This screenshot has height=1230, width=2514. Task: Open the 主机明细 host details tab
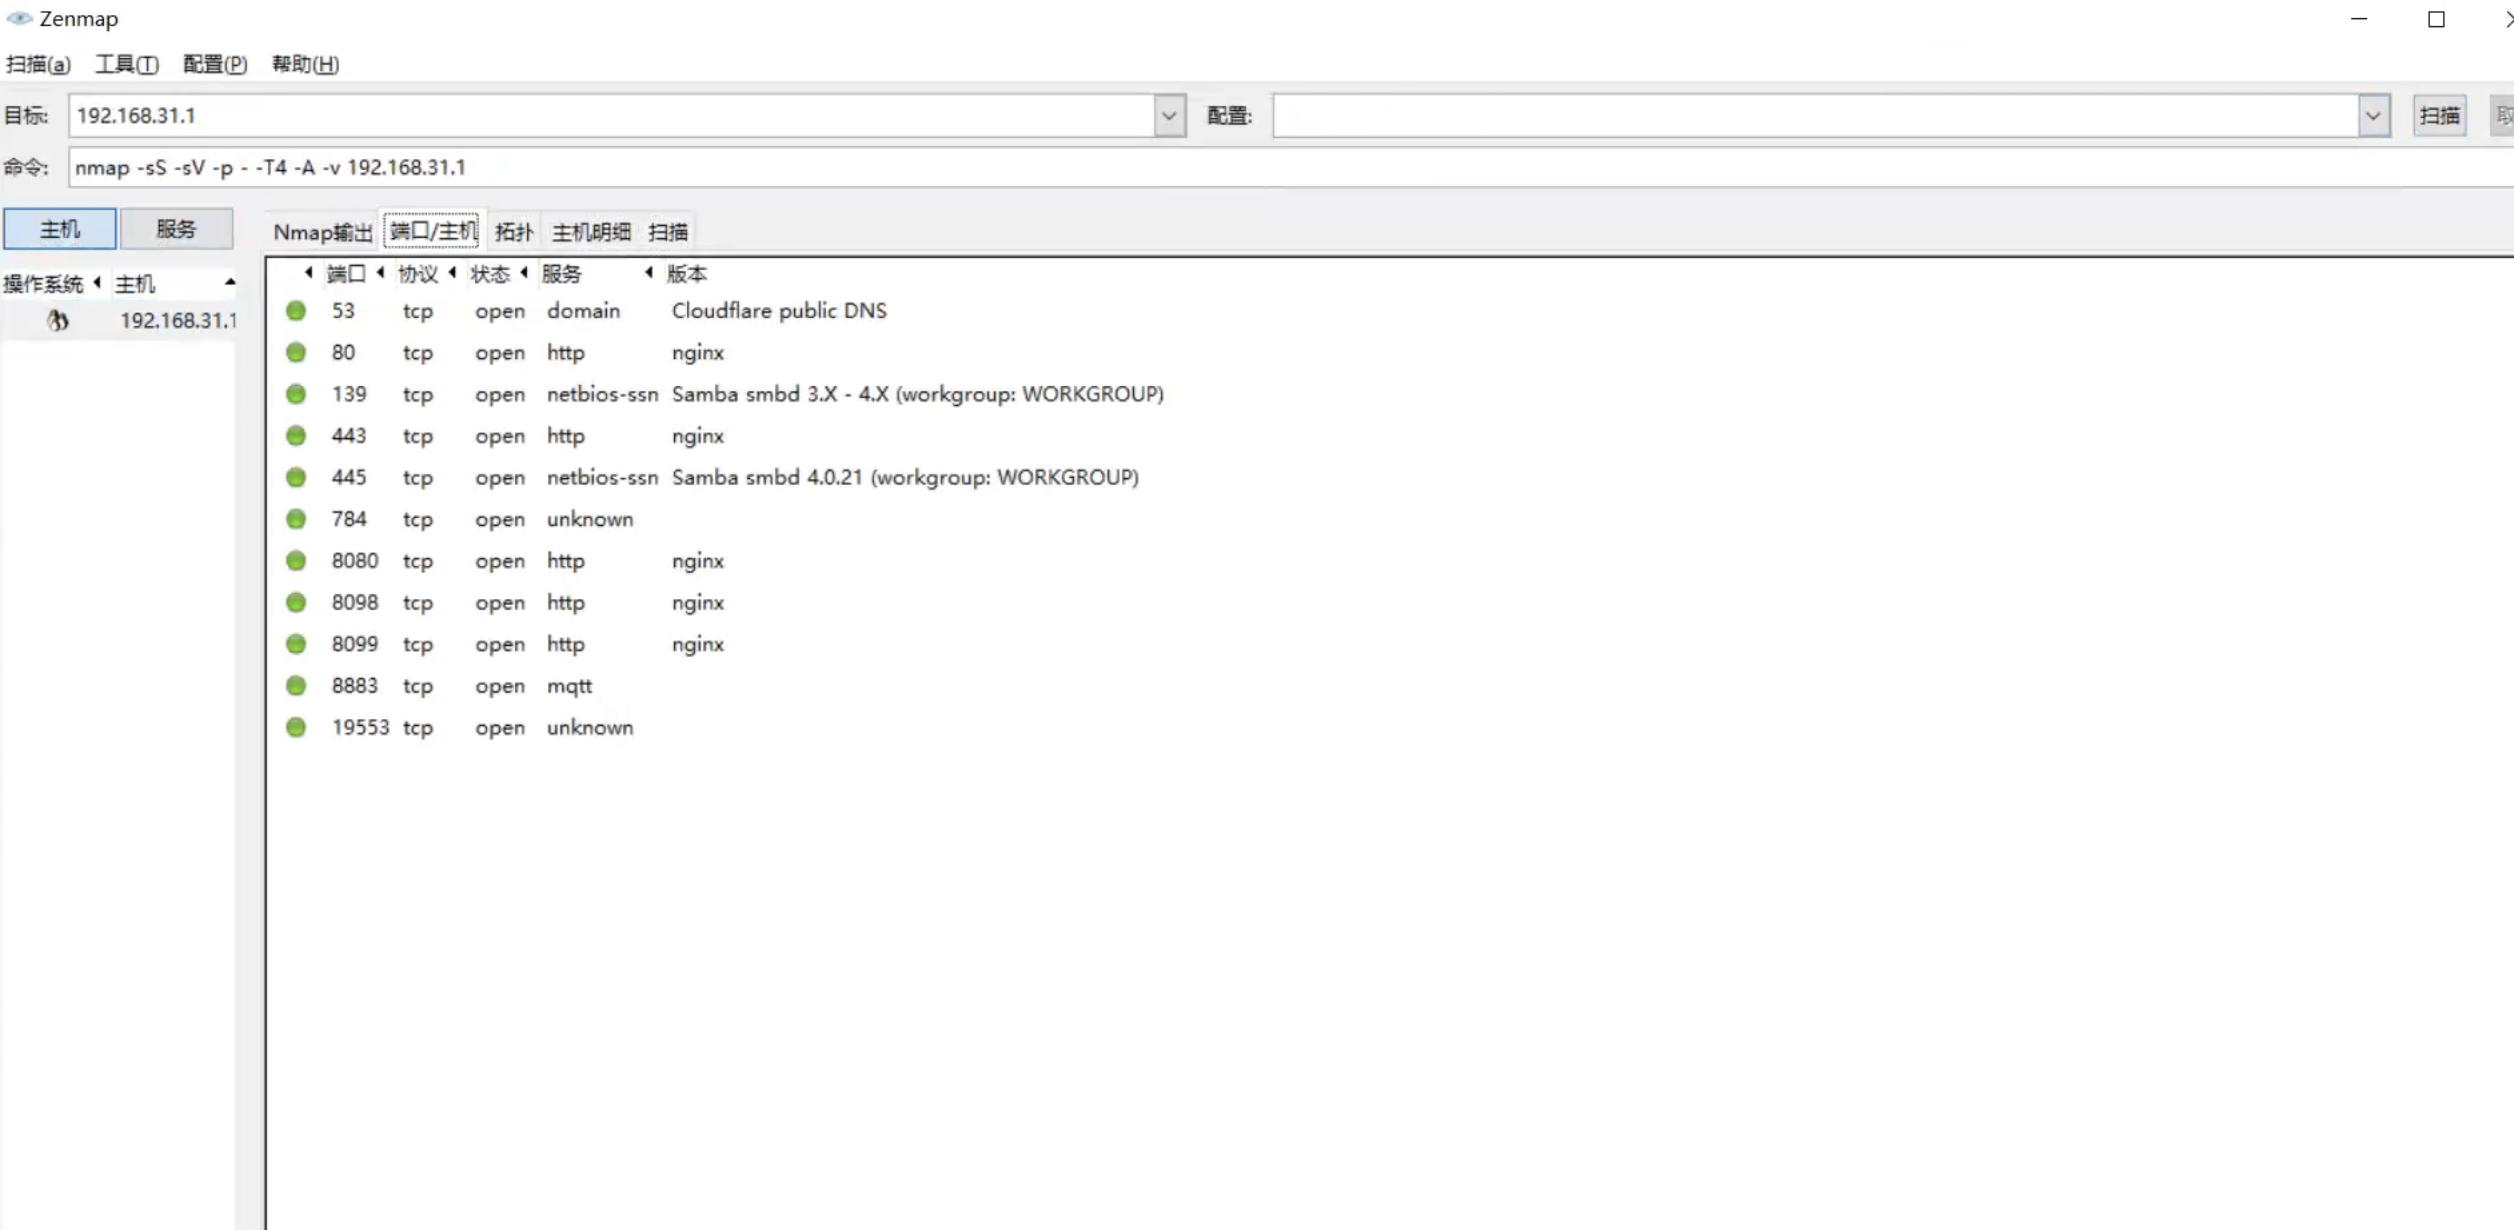click(590, 232)
